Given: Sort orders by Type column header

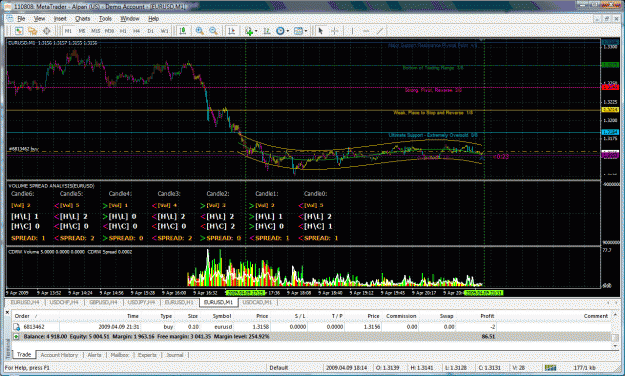Looking at the screenshot, I should point(166,316).
